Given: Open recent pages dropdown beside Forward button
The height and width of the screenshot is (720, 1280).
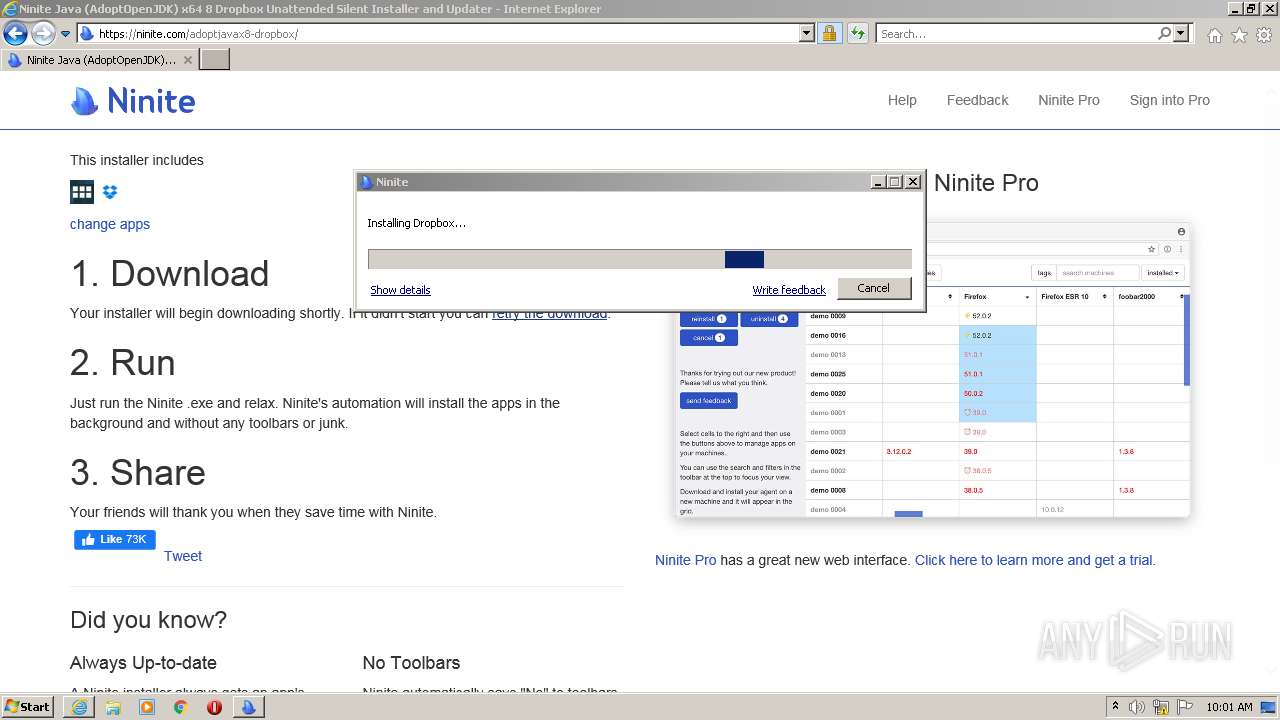Looking at the screenshot, I should point(66,34).
